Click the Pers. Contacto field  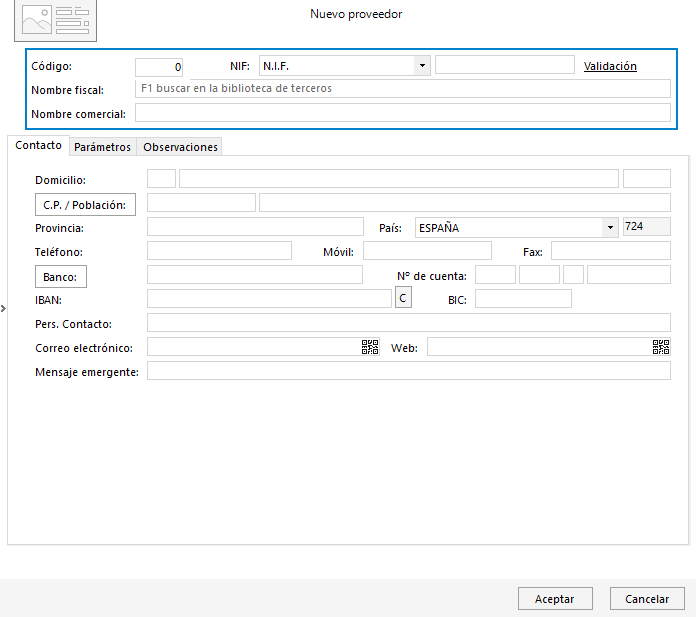point(409,322)
